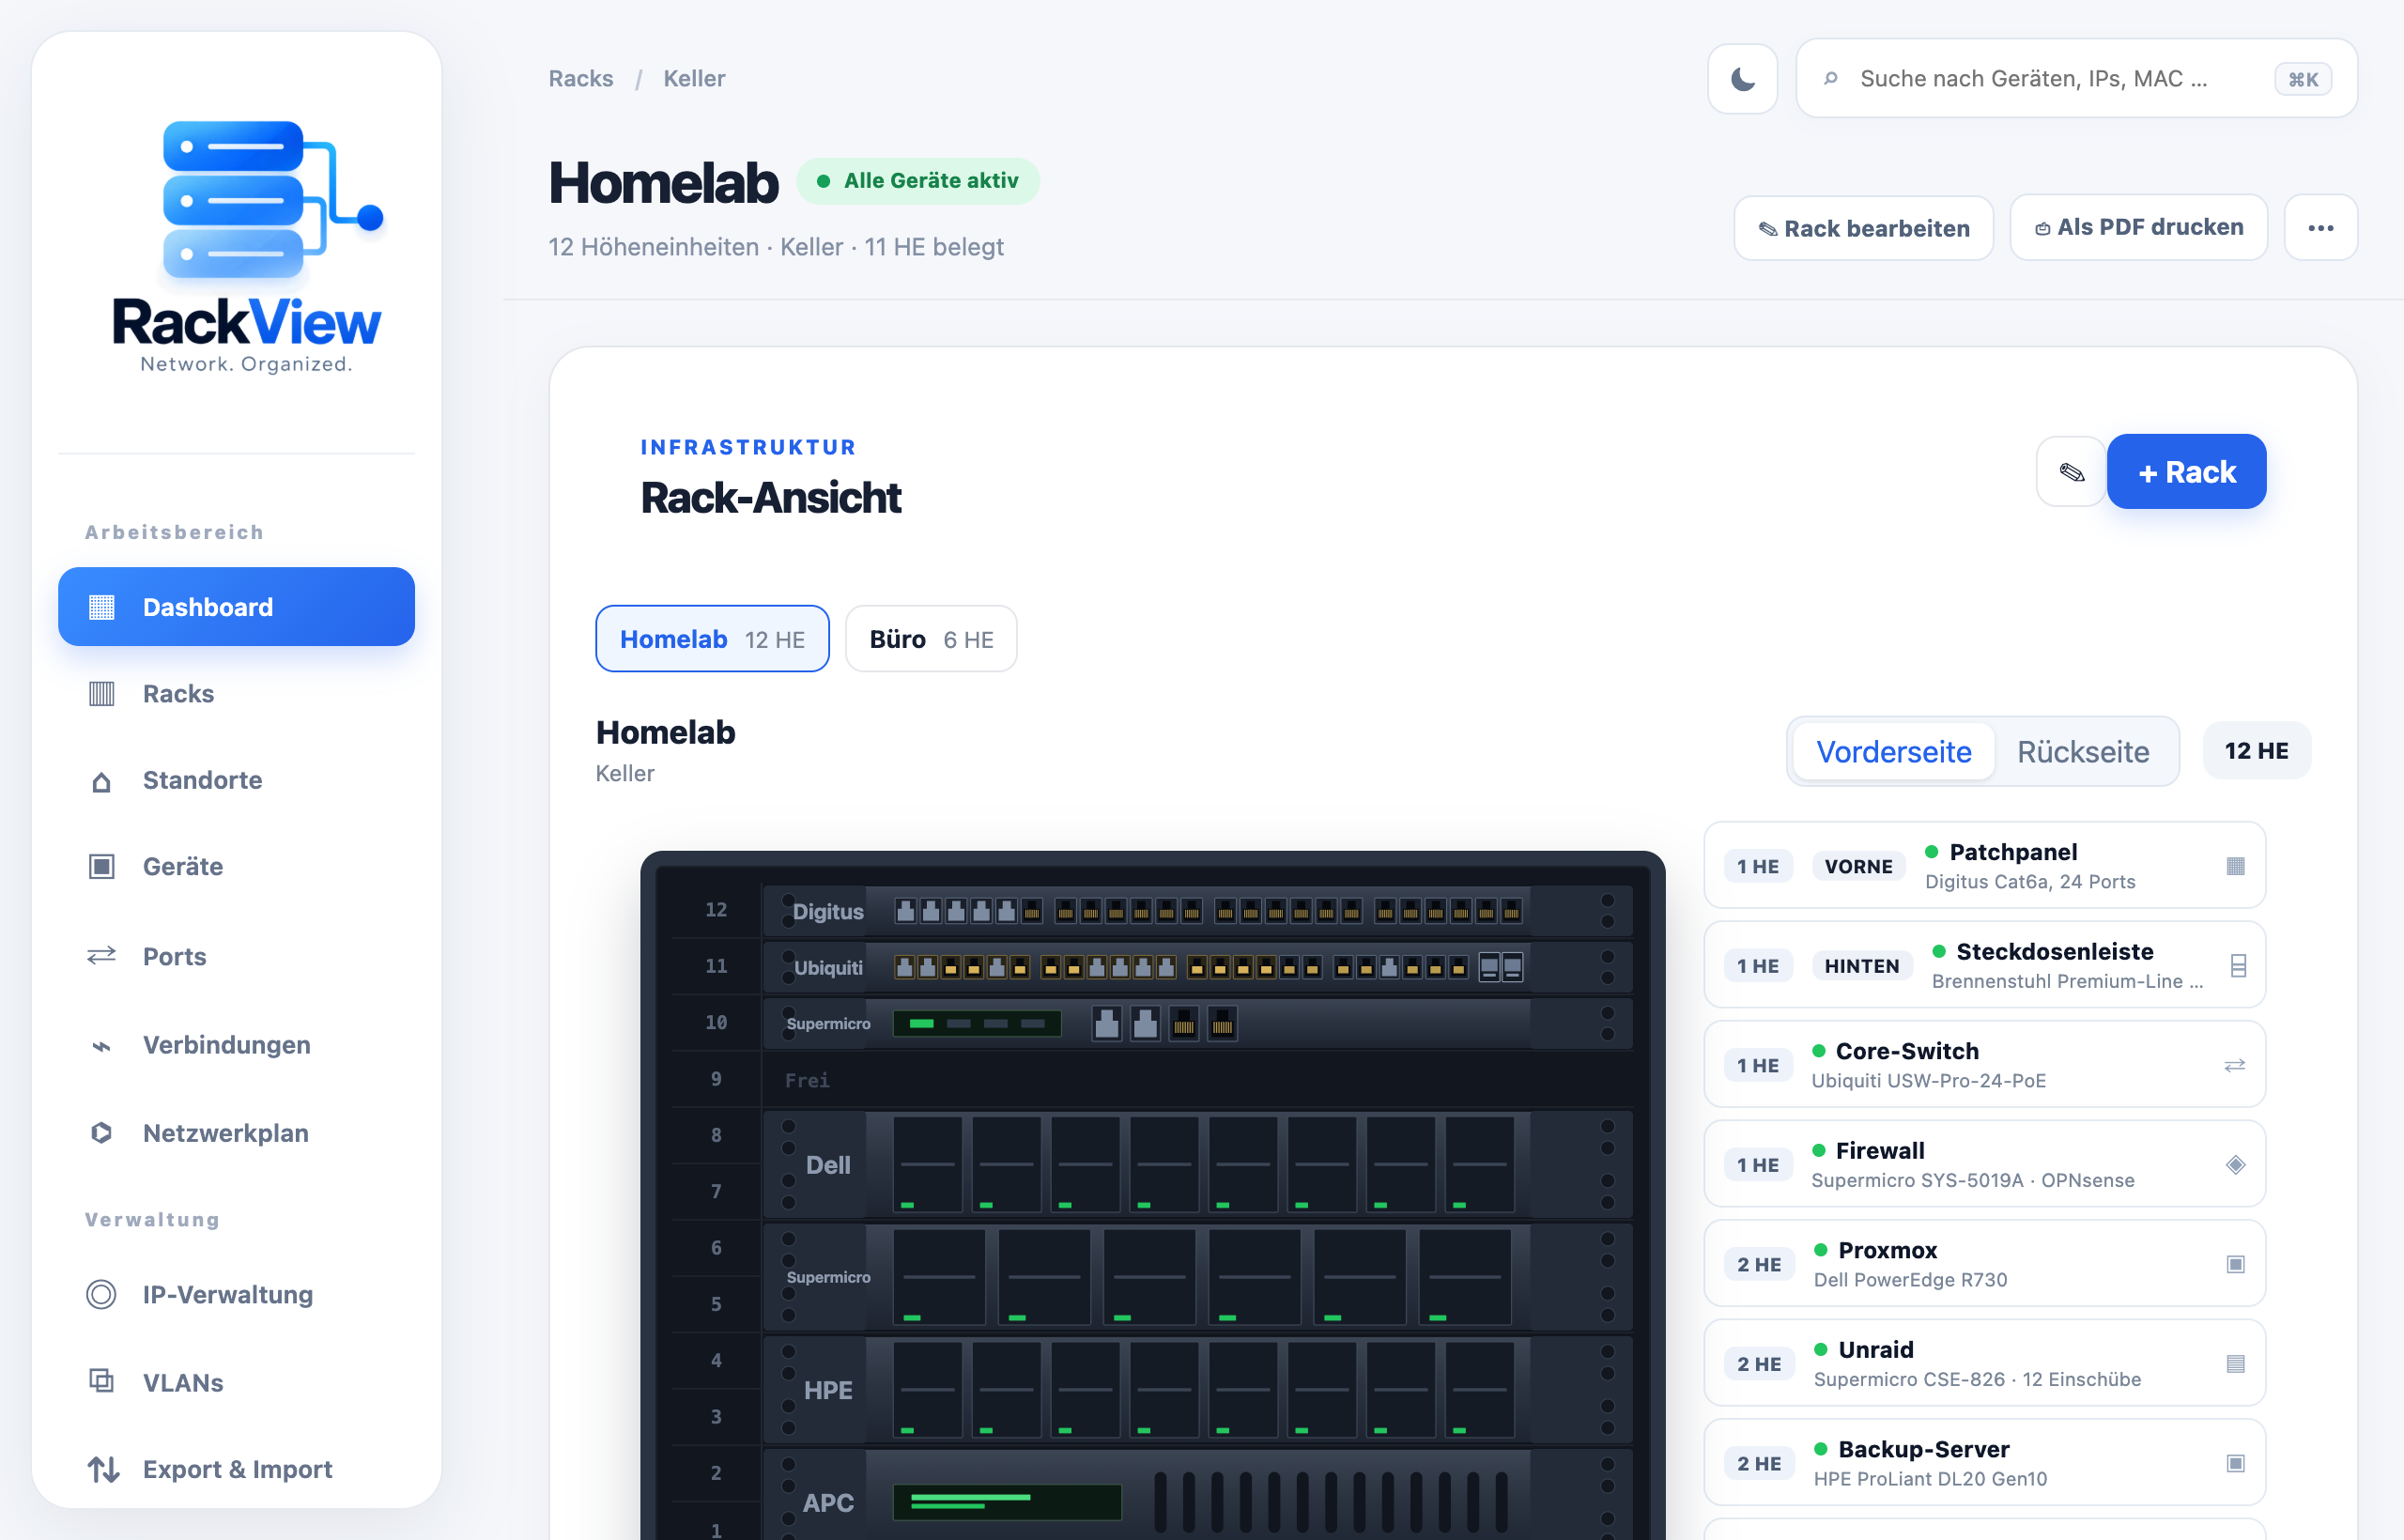Click the search magnifier icon
The width and height of the screenshot is (2404, 1540).
(1830, 79)
